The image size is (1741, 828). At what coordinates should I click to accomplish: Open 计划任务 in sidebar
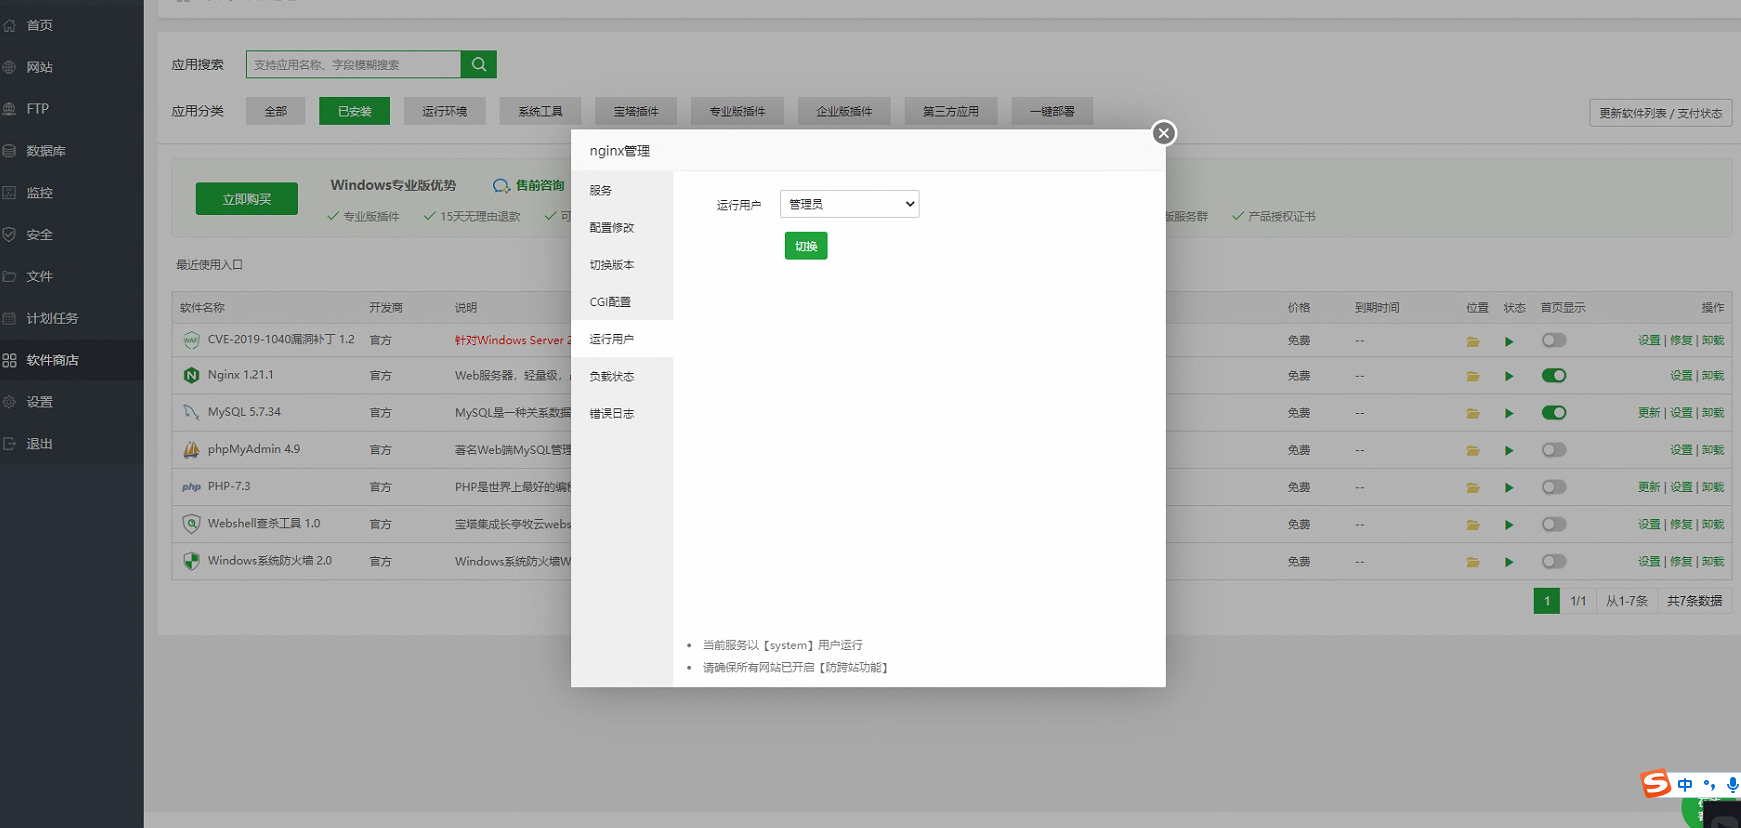tap(72, 318)
